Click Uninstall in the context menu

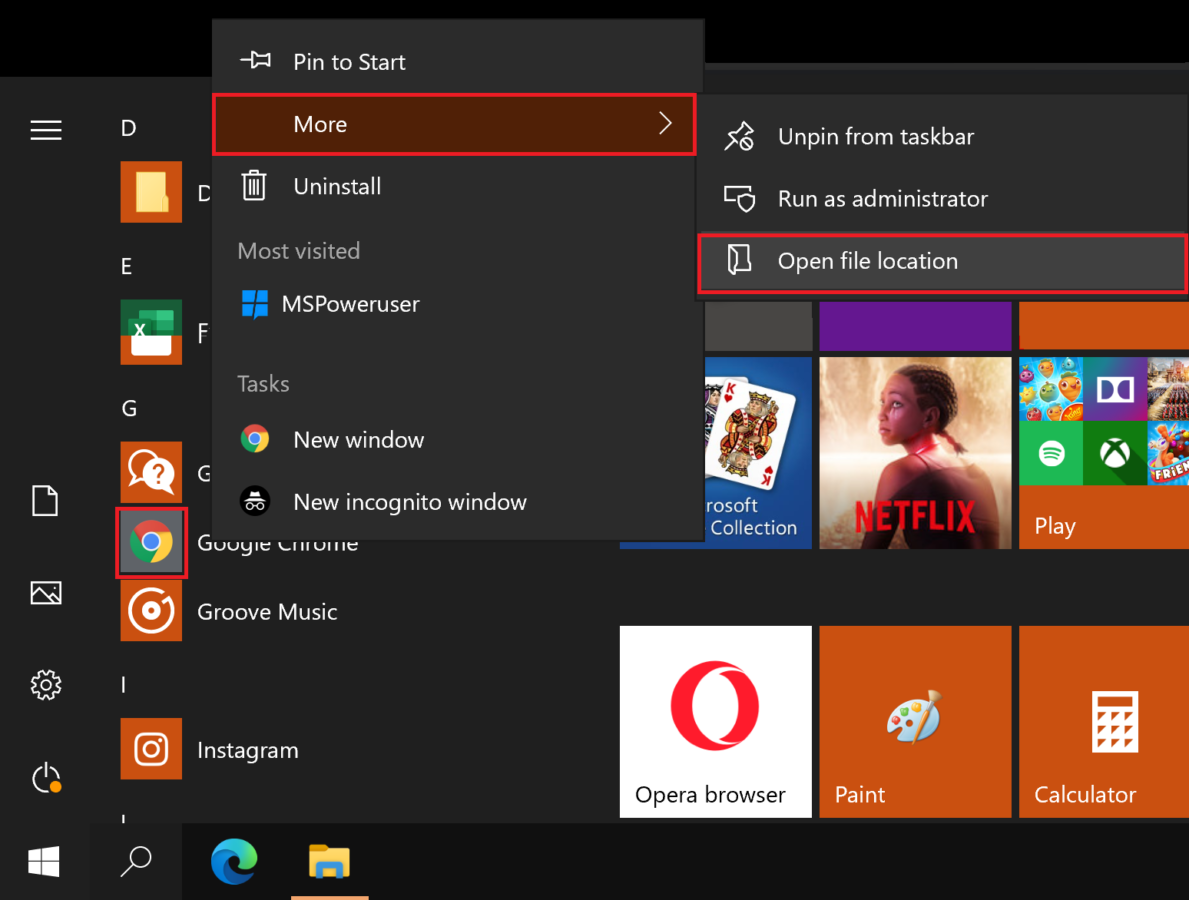[337, 187]
